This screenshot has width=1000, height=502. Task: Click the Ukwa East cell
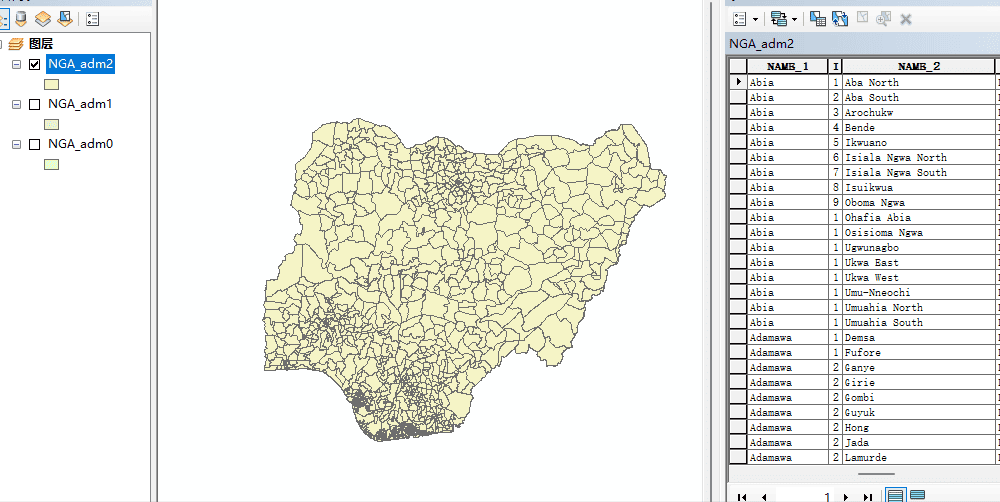point(919,262)
